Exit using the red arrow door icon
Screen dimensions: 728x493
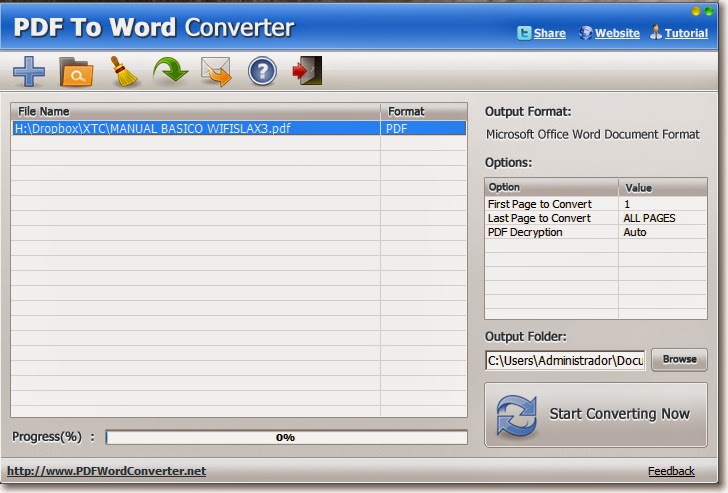(x=307, y=71)
